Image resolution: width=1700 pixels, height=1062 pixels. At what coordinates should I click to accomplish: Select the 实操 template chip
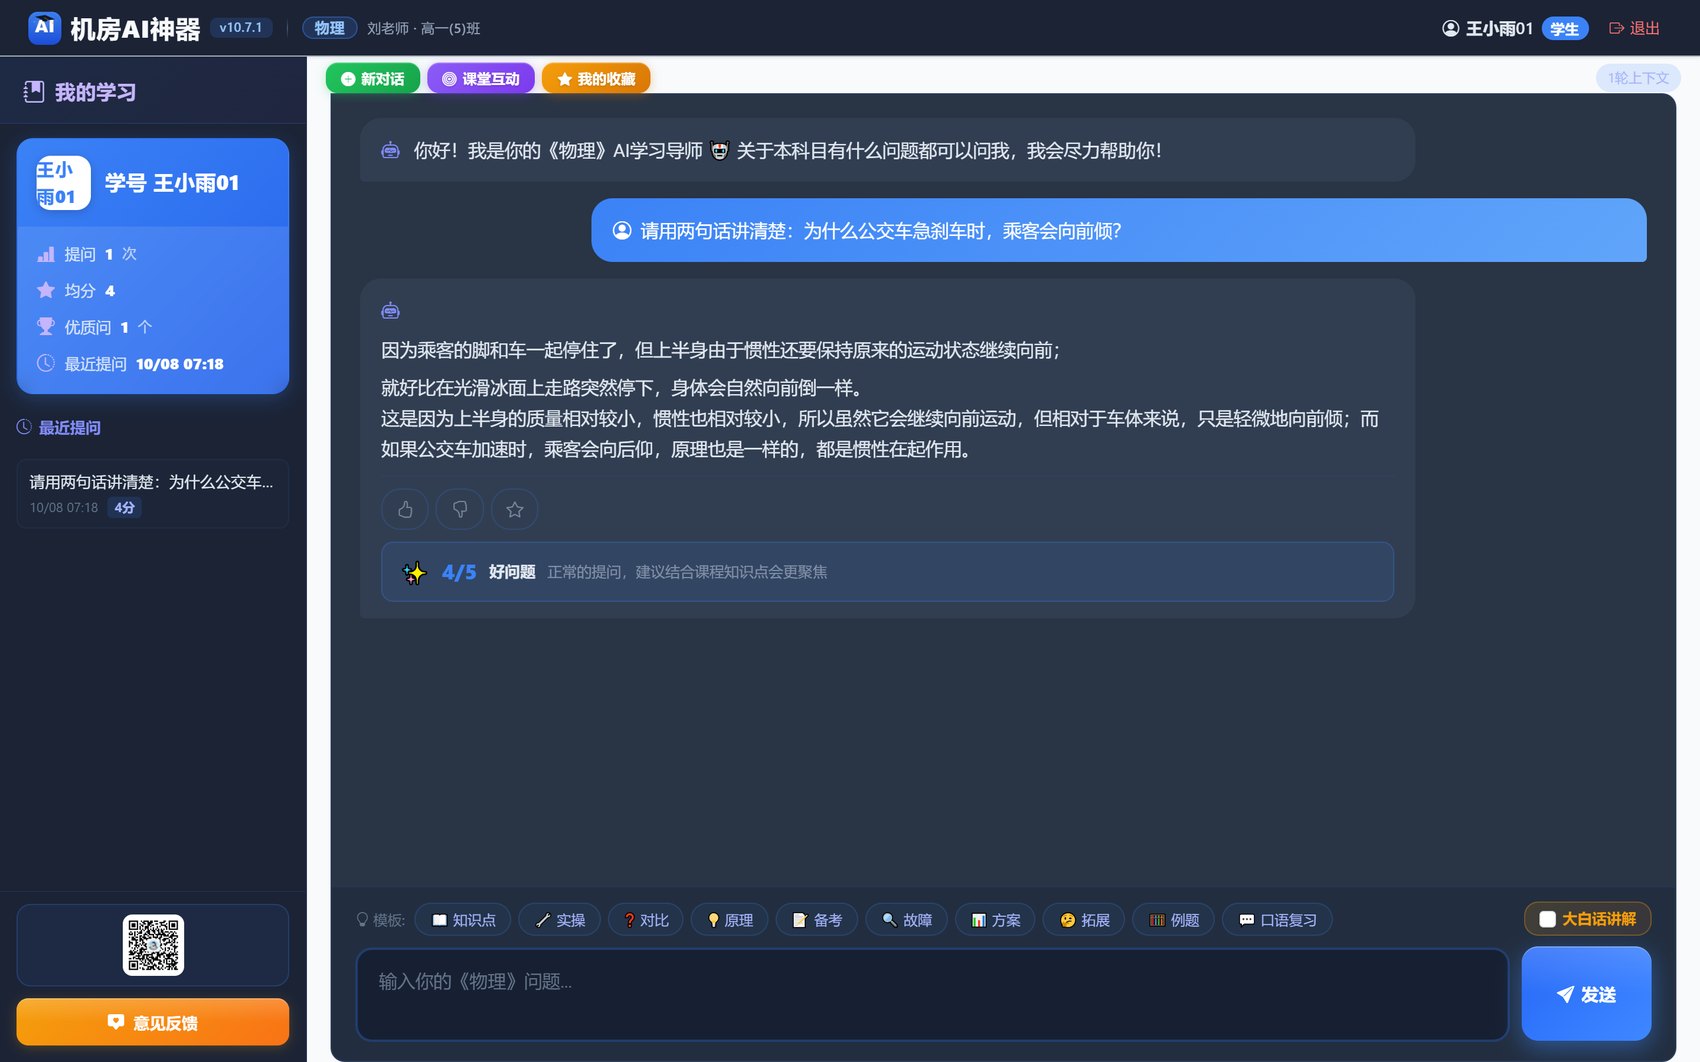(x=560, y=920)
